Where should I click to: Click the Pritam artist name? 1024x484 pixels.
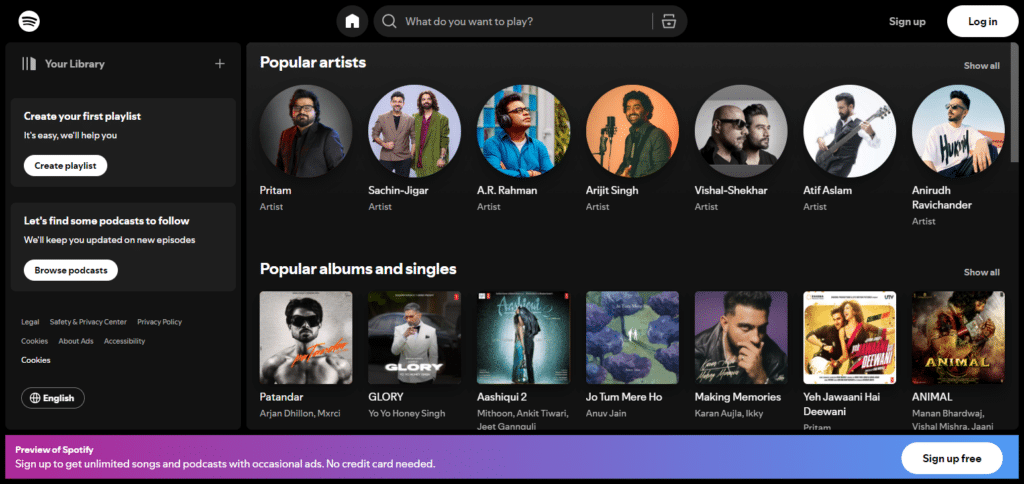tap(276, 191)
